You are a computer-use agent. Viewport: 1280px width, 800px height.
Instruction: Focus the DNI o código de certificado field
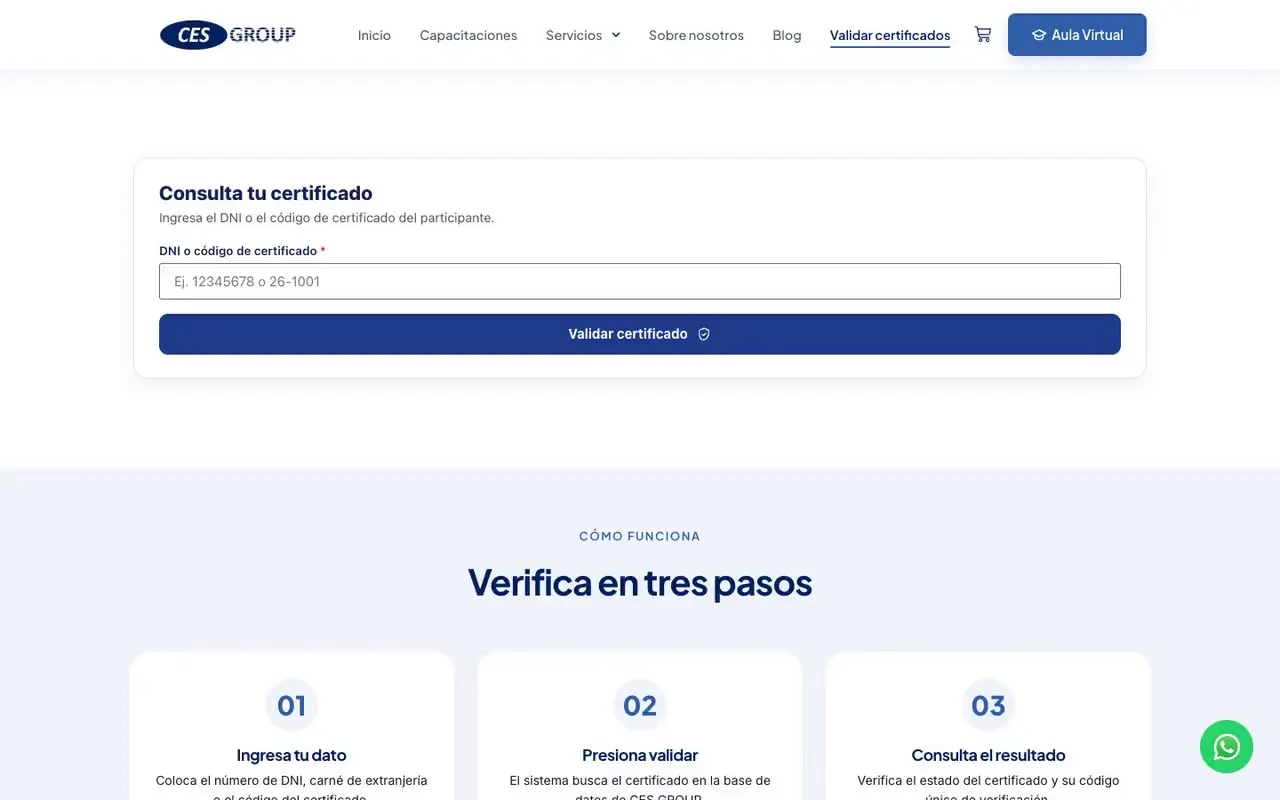(x=640, y=281)
